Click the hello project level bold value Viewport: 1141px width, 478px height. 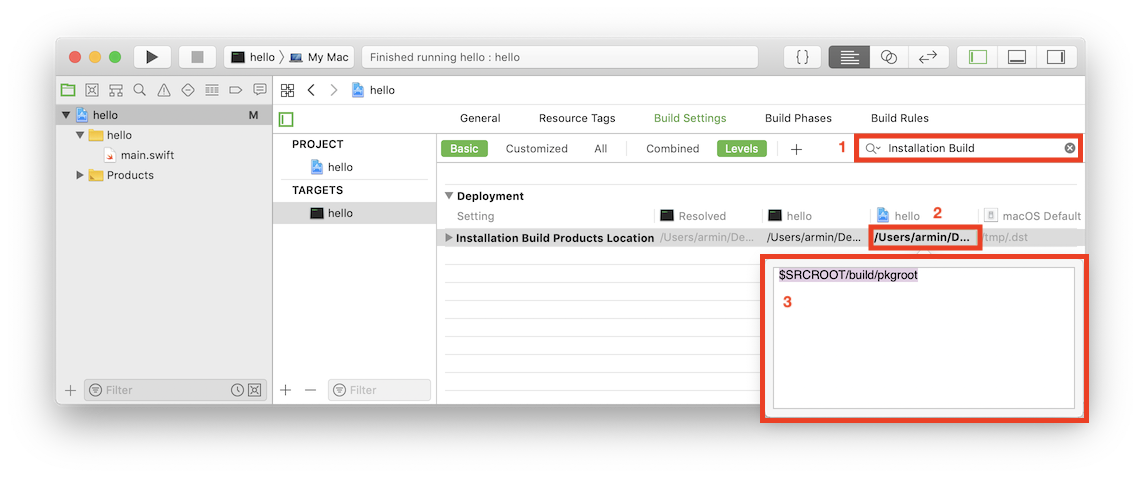[x=922, y=238]
